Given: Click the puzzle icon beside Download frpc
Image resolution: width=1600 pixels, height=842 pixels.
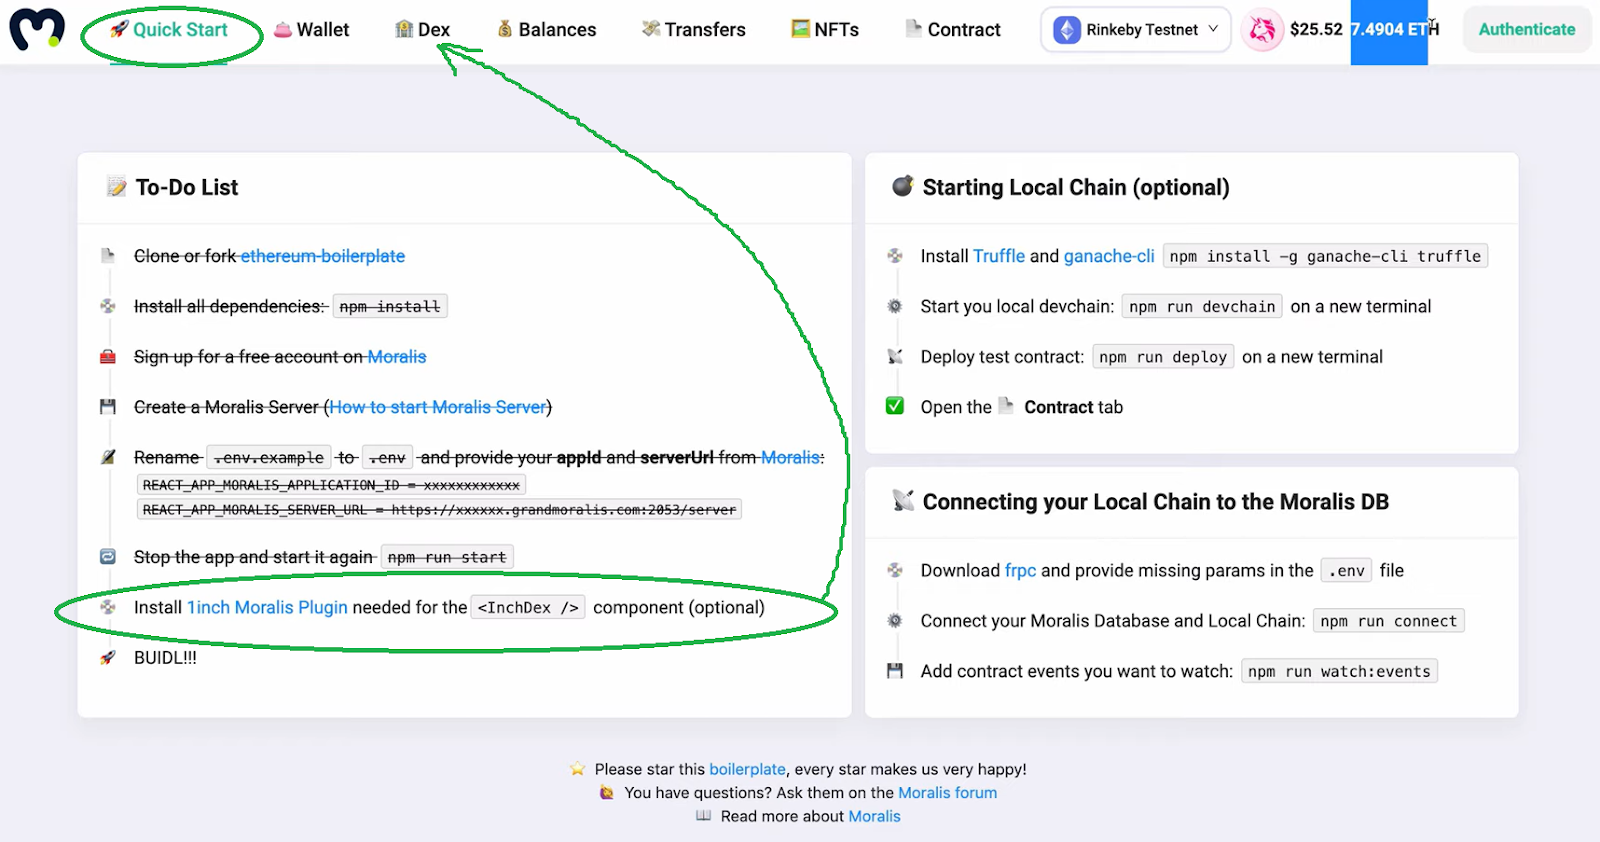Looking at the screenshot, I should point(895,570).
